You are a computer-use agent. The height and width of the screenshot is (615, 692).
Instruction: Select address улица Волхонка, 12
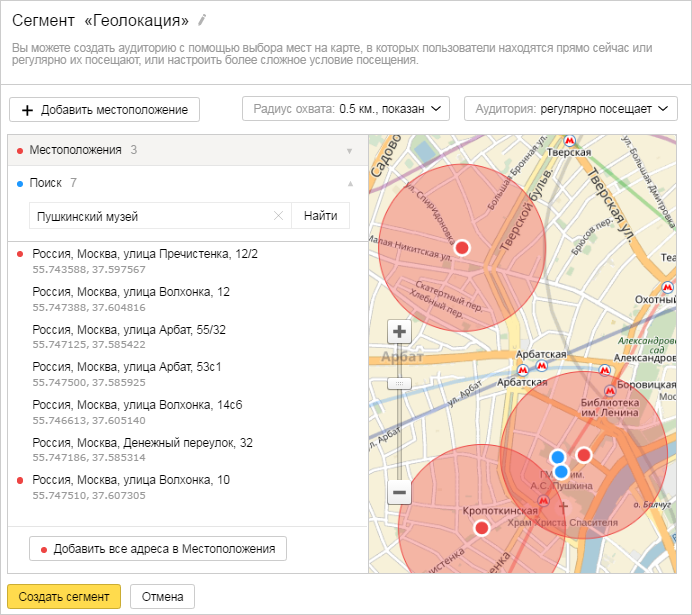click(x=131, y=292)
